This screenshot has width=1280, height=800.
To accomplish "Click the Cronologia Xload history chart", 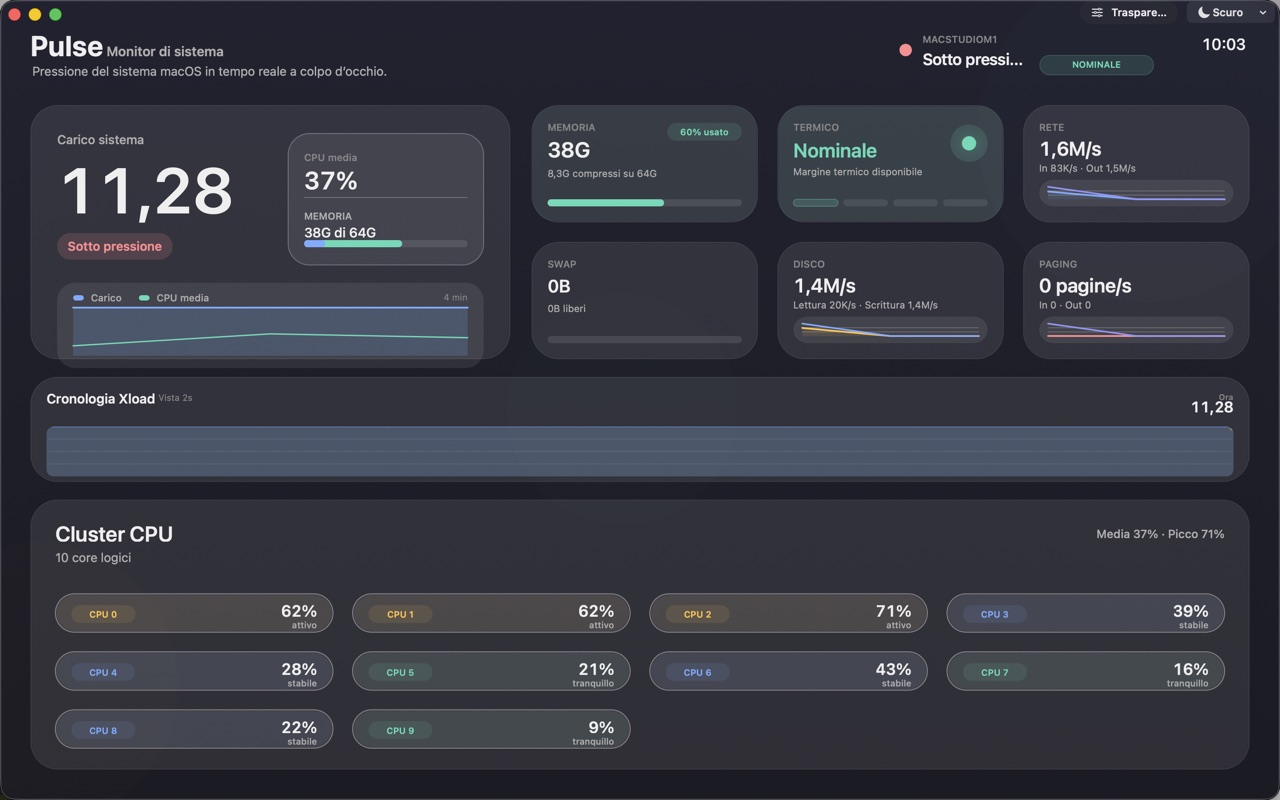I will click(x=639, y=451).
